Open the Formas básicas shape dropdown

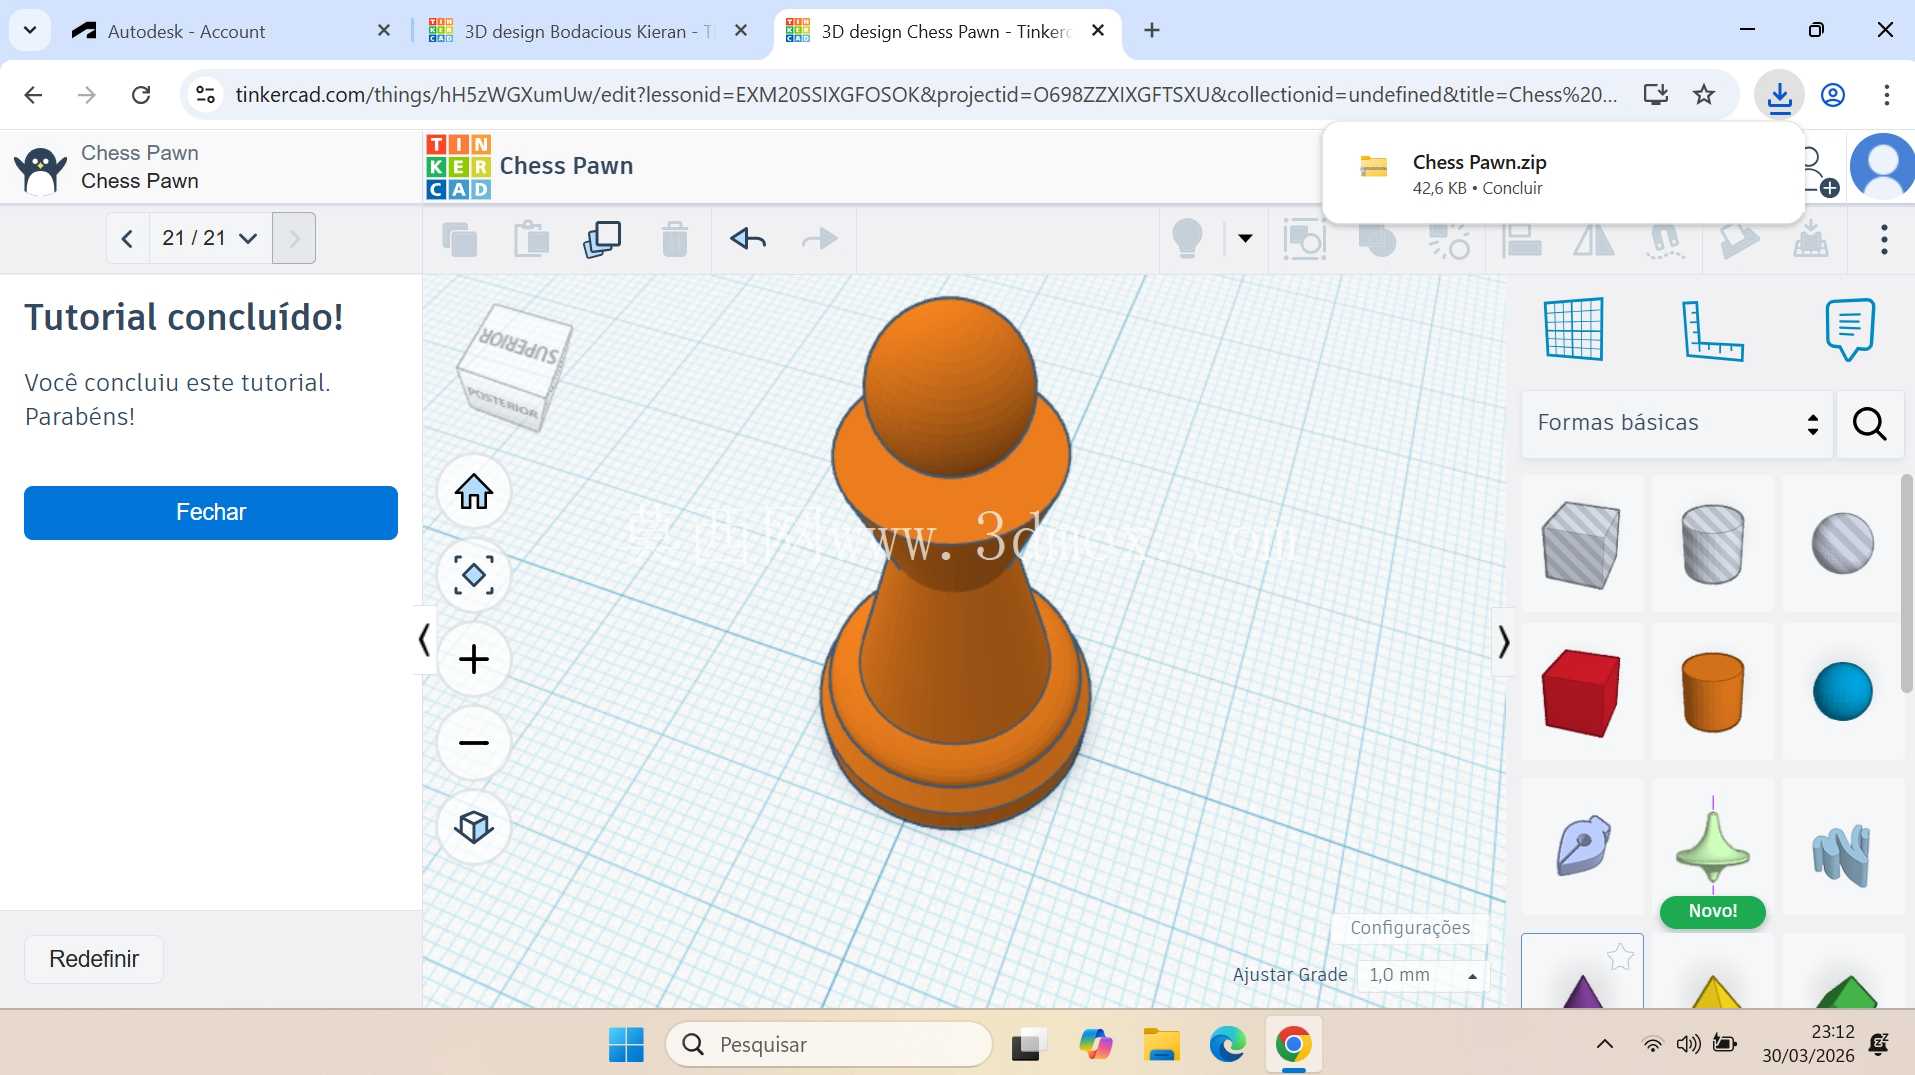pos(1677,424)
